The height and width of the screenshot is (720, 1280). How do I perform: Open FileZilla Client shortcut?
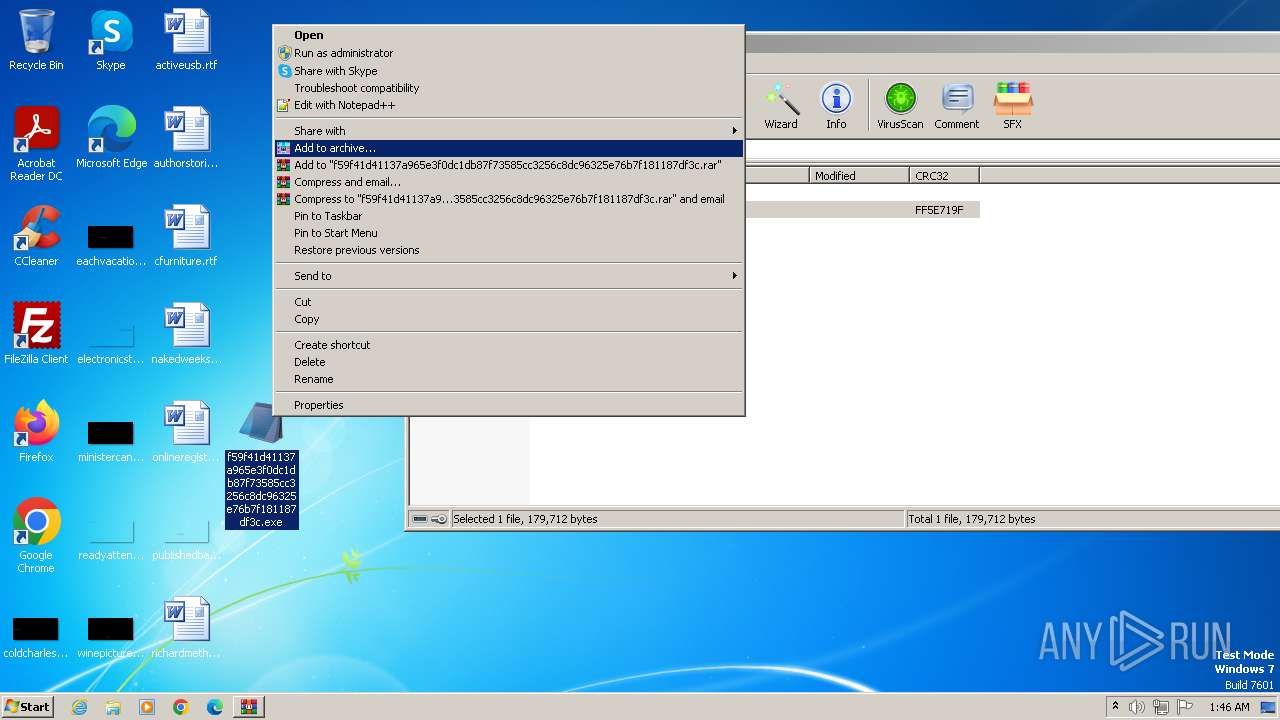[x=36, y=334]
